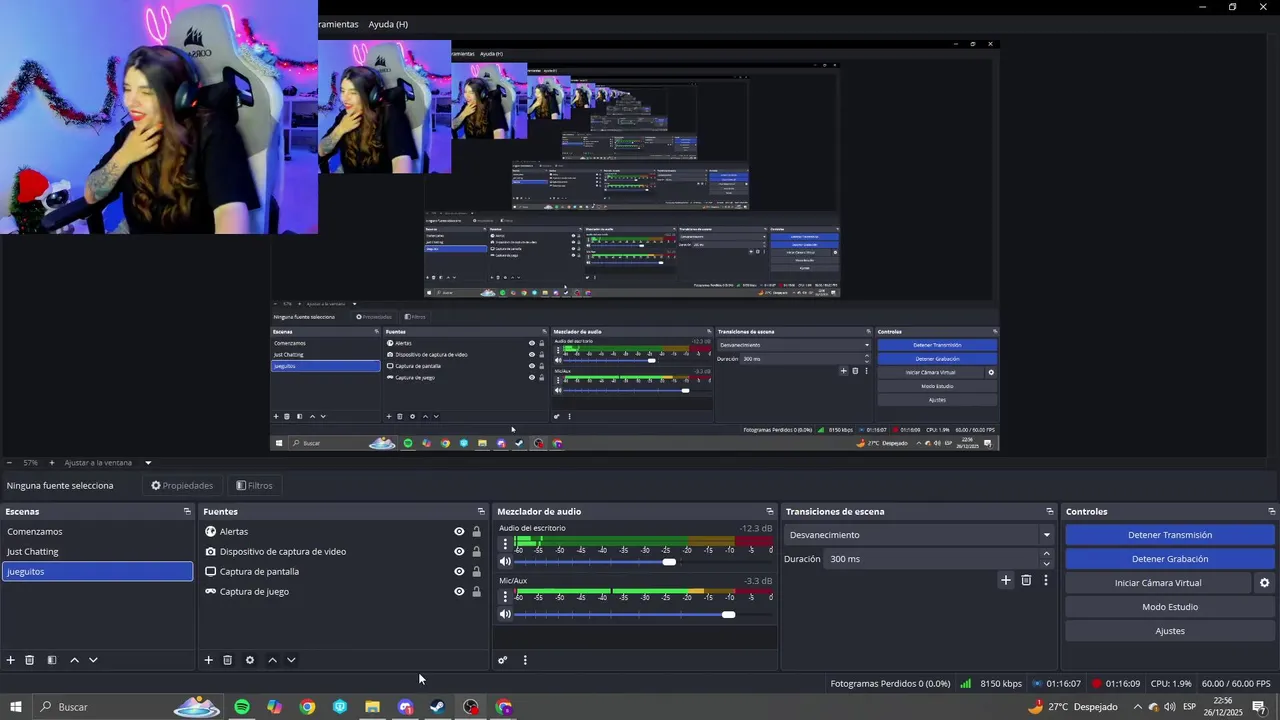Open Ajustes settings
The image size is (1280, 720).
[1170, 631]
